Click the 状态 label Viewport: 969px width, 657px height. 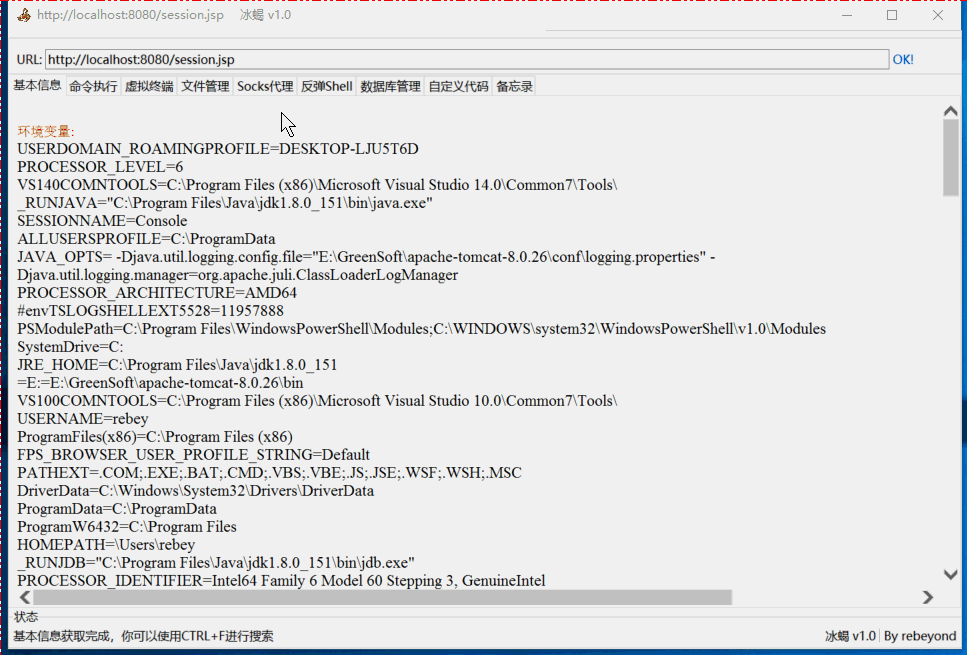(x=26, y=617)
